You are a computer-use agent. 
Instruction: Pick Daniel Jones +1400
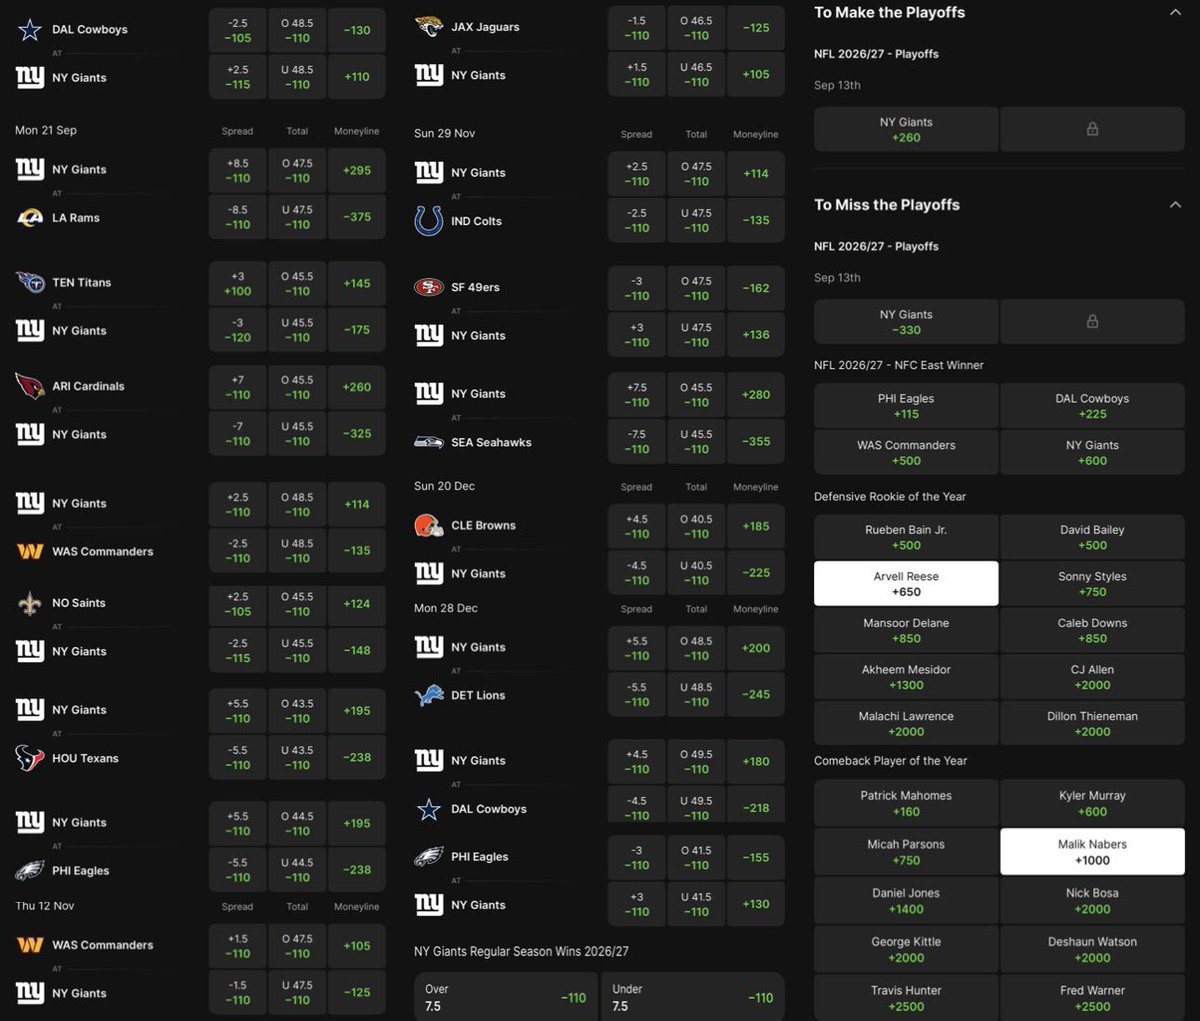tap(906, 900)
